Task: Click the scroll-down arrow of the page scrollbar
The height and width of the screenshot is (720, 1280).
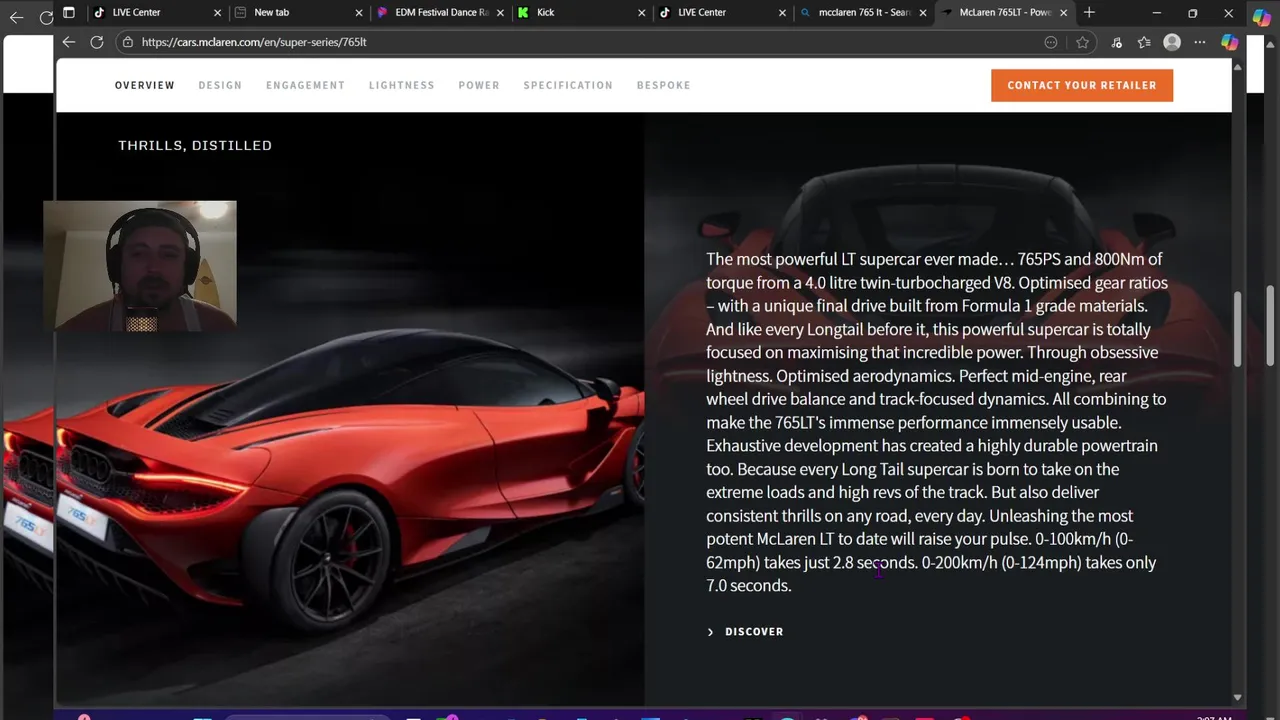Action: click(1237, 697)
